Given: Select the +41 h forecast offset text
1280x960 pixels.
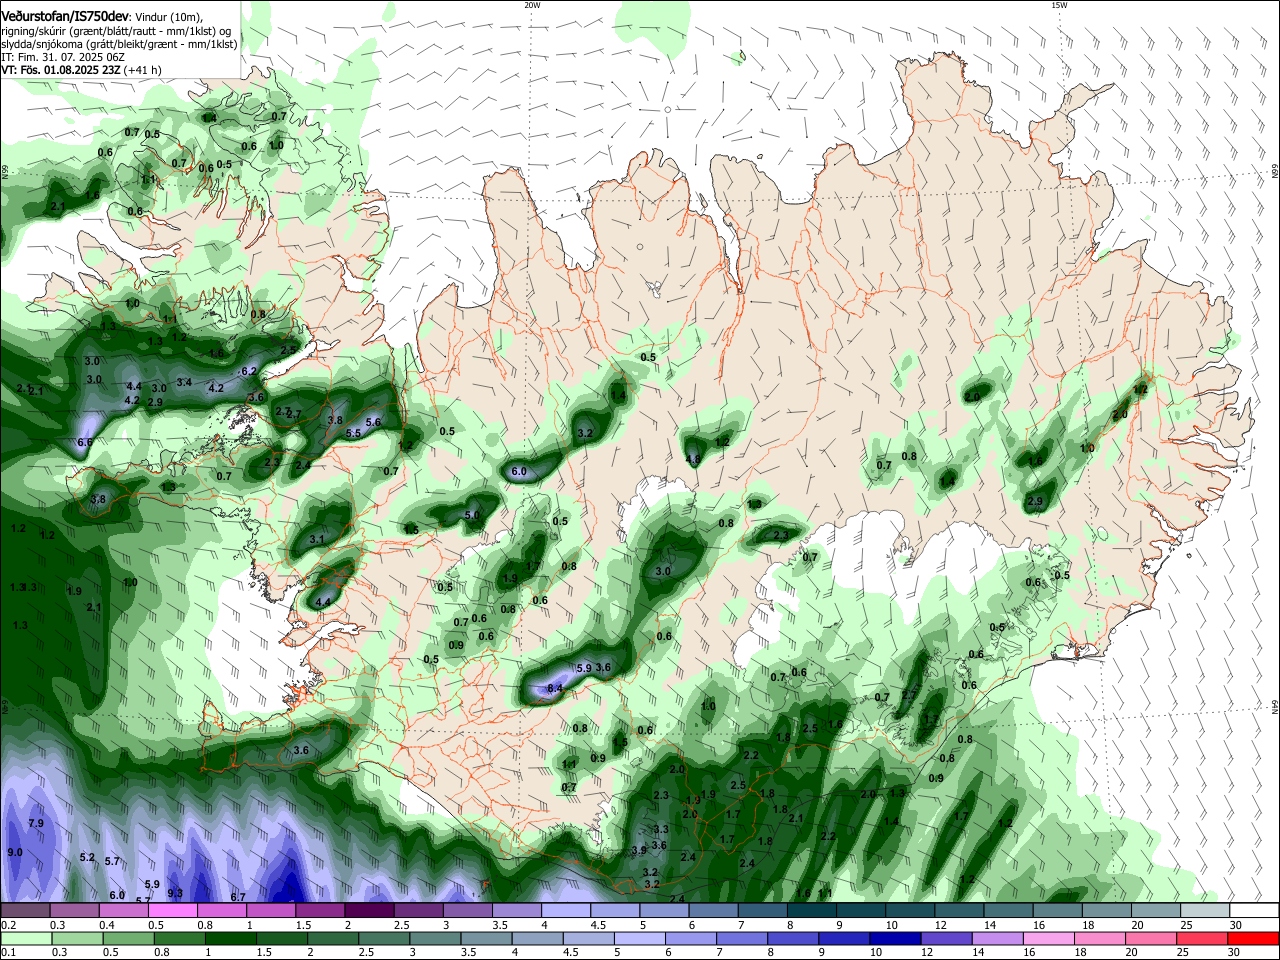Looking at the screenshot, I should pyautogui.click(x=143, y=70).
